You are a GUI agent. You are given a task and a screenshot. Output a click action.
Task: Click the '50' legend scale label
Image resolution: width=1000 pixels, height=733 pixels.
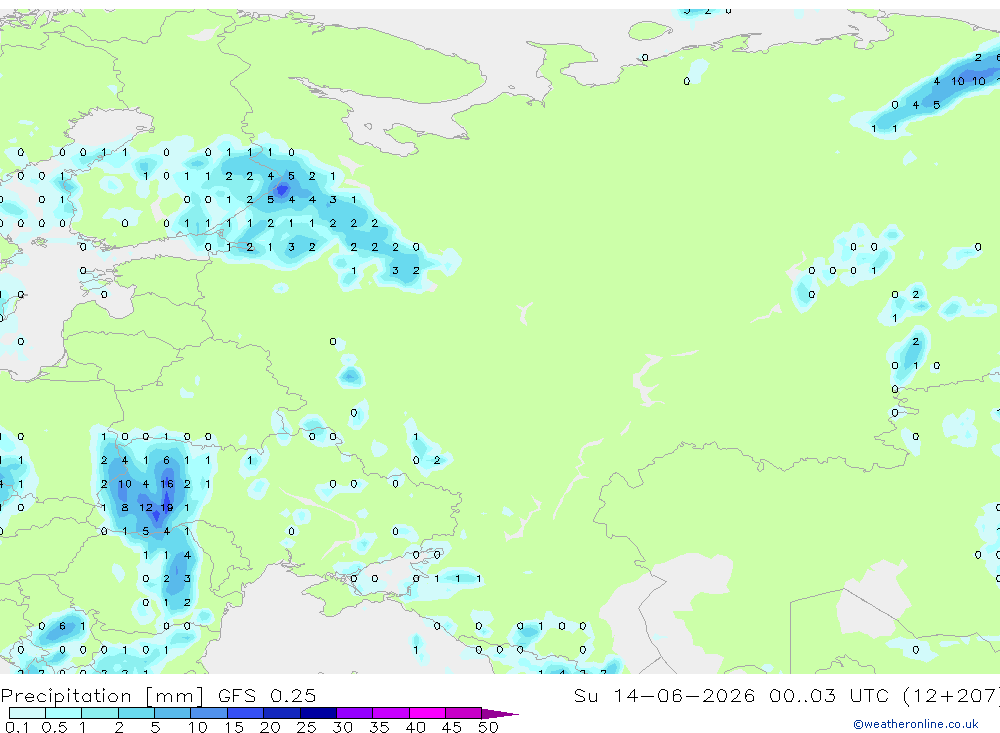click(x=488, y=727)
